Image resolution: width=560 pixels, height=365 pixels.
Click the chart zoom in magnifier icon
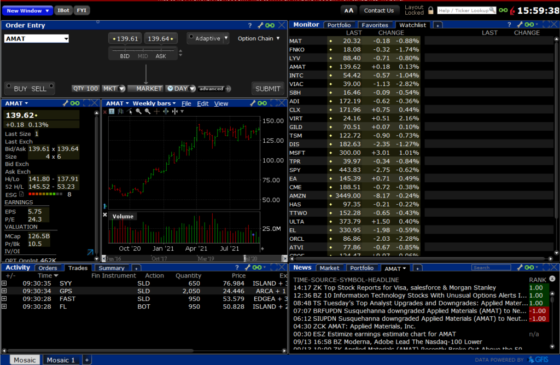[139, 111]
